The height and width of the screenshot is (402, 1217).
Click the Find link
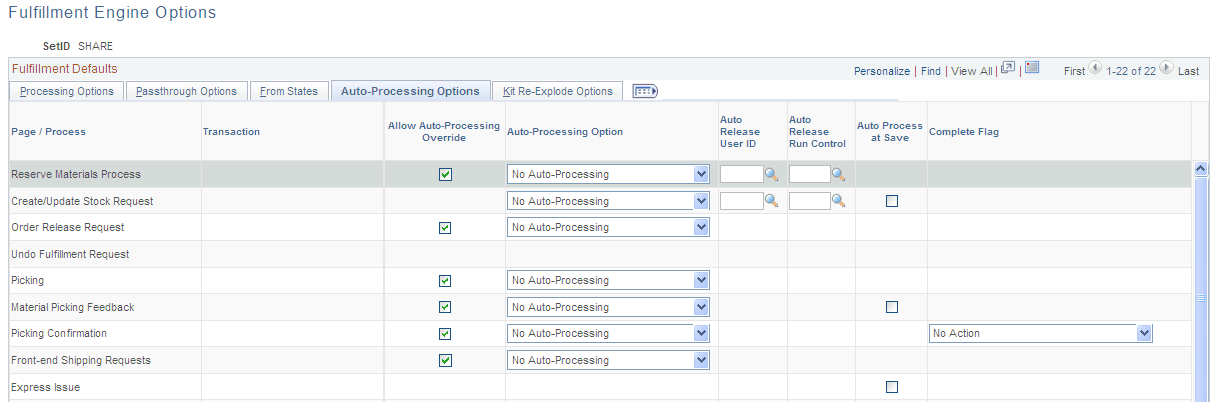[931, 72]
